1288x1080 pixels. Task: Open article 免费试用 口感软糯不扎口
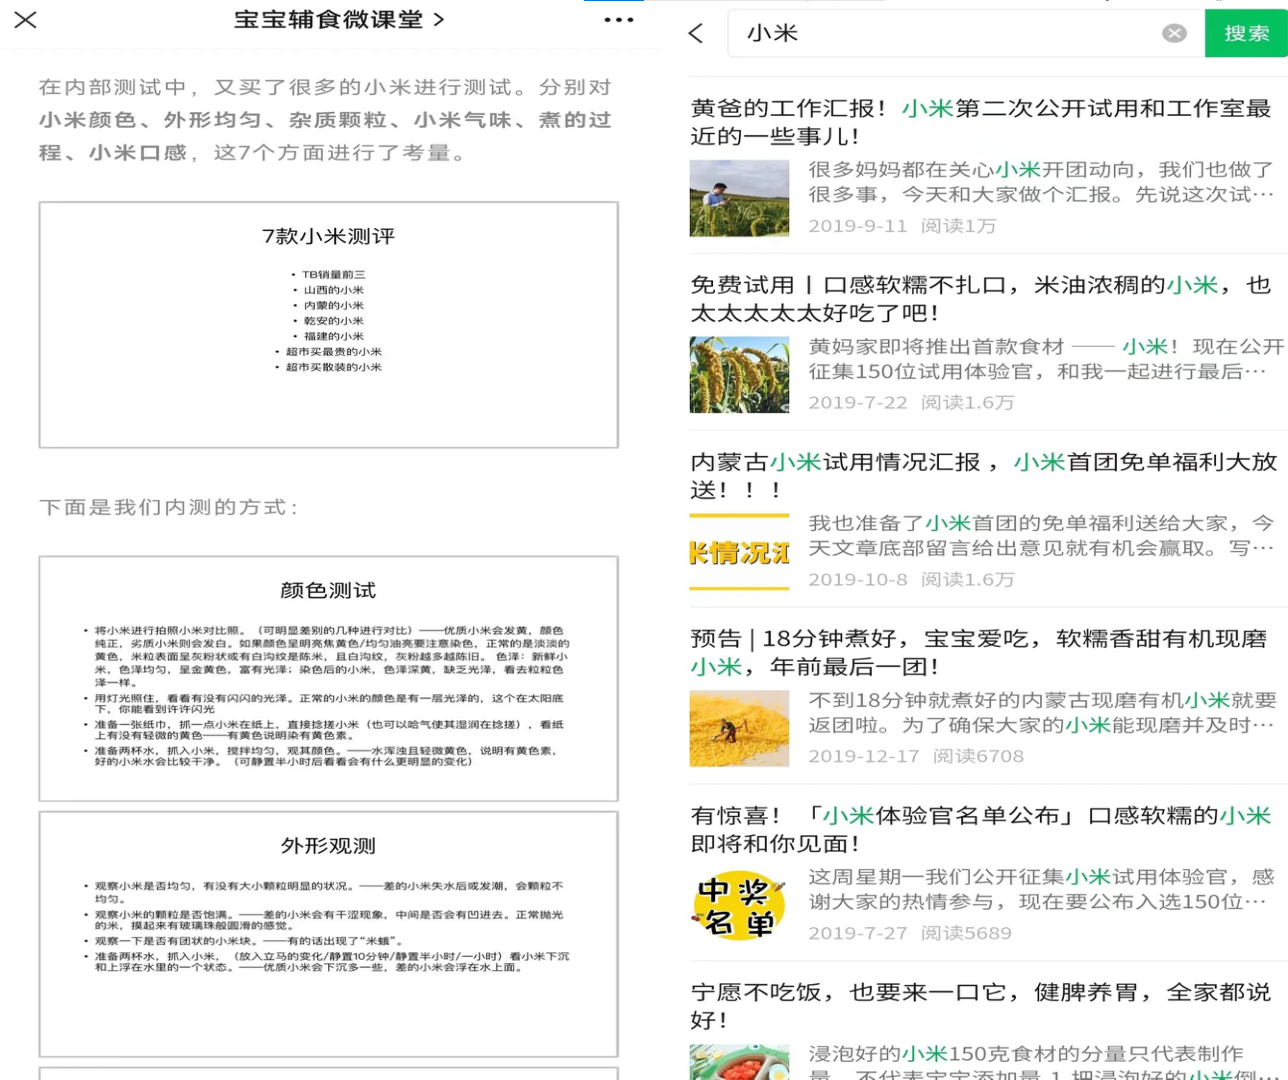click(x=980, y=299)
